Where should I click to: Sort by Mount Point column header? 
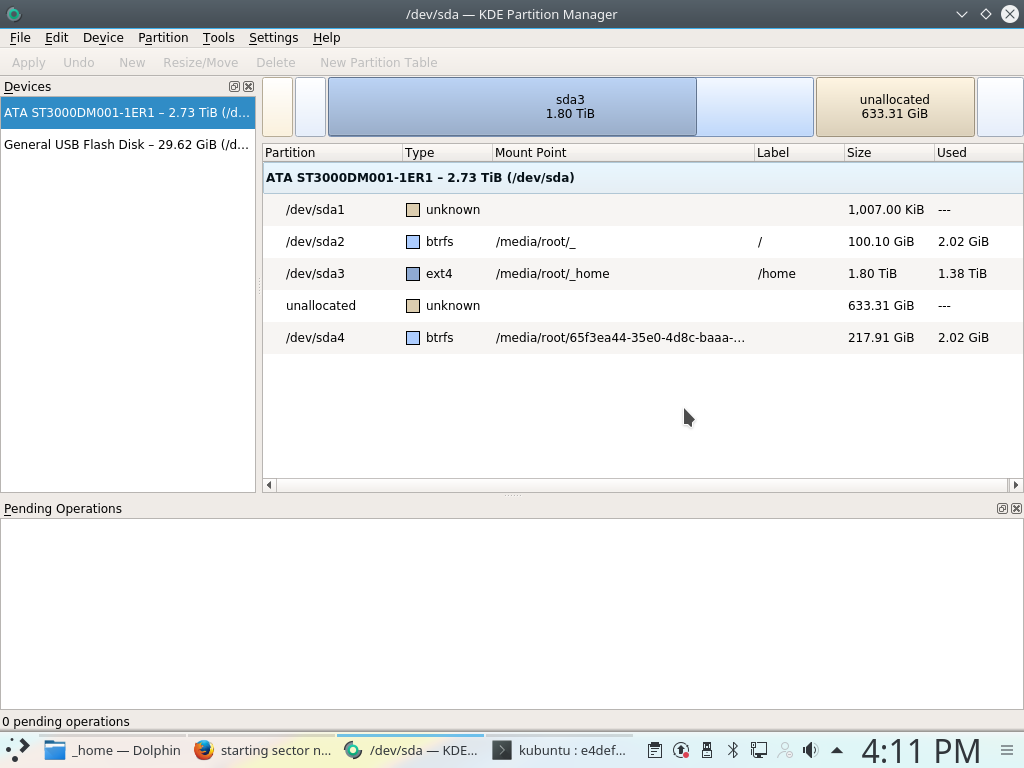623,152
